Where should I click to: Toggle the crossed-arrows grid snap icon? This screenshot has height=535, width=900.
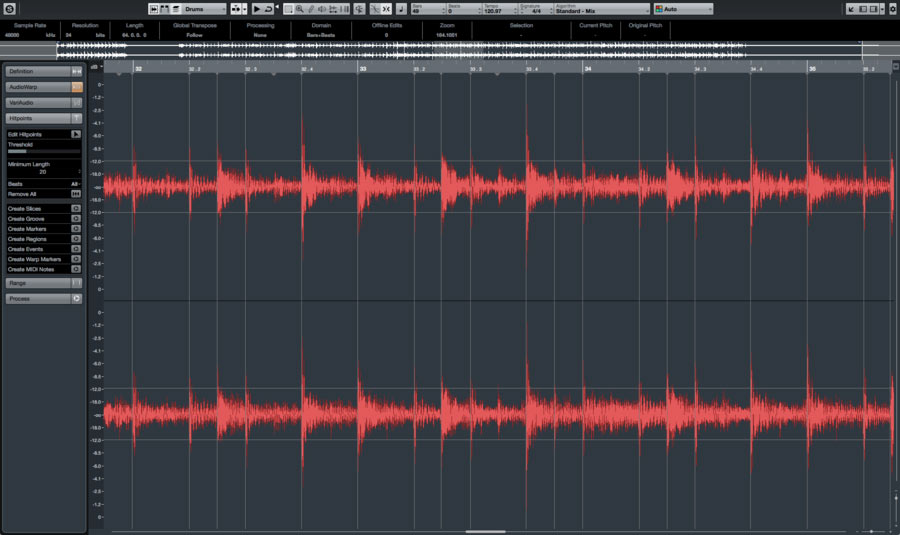(x=386, y=9)
